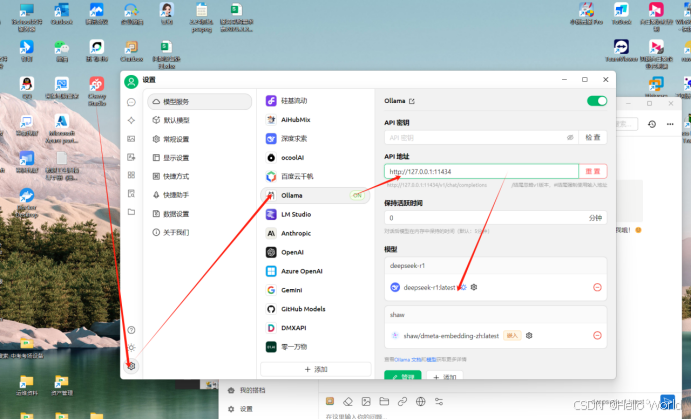Click the link icon in the chat toolbar
691x419 pixels.
[x=402, y=401]
